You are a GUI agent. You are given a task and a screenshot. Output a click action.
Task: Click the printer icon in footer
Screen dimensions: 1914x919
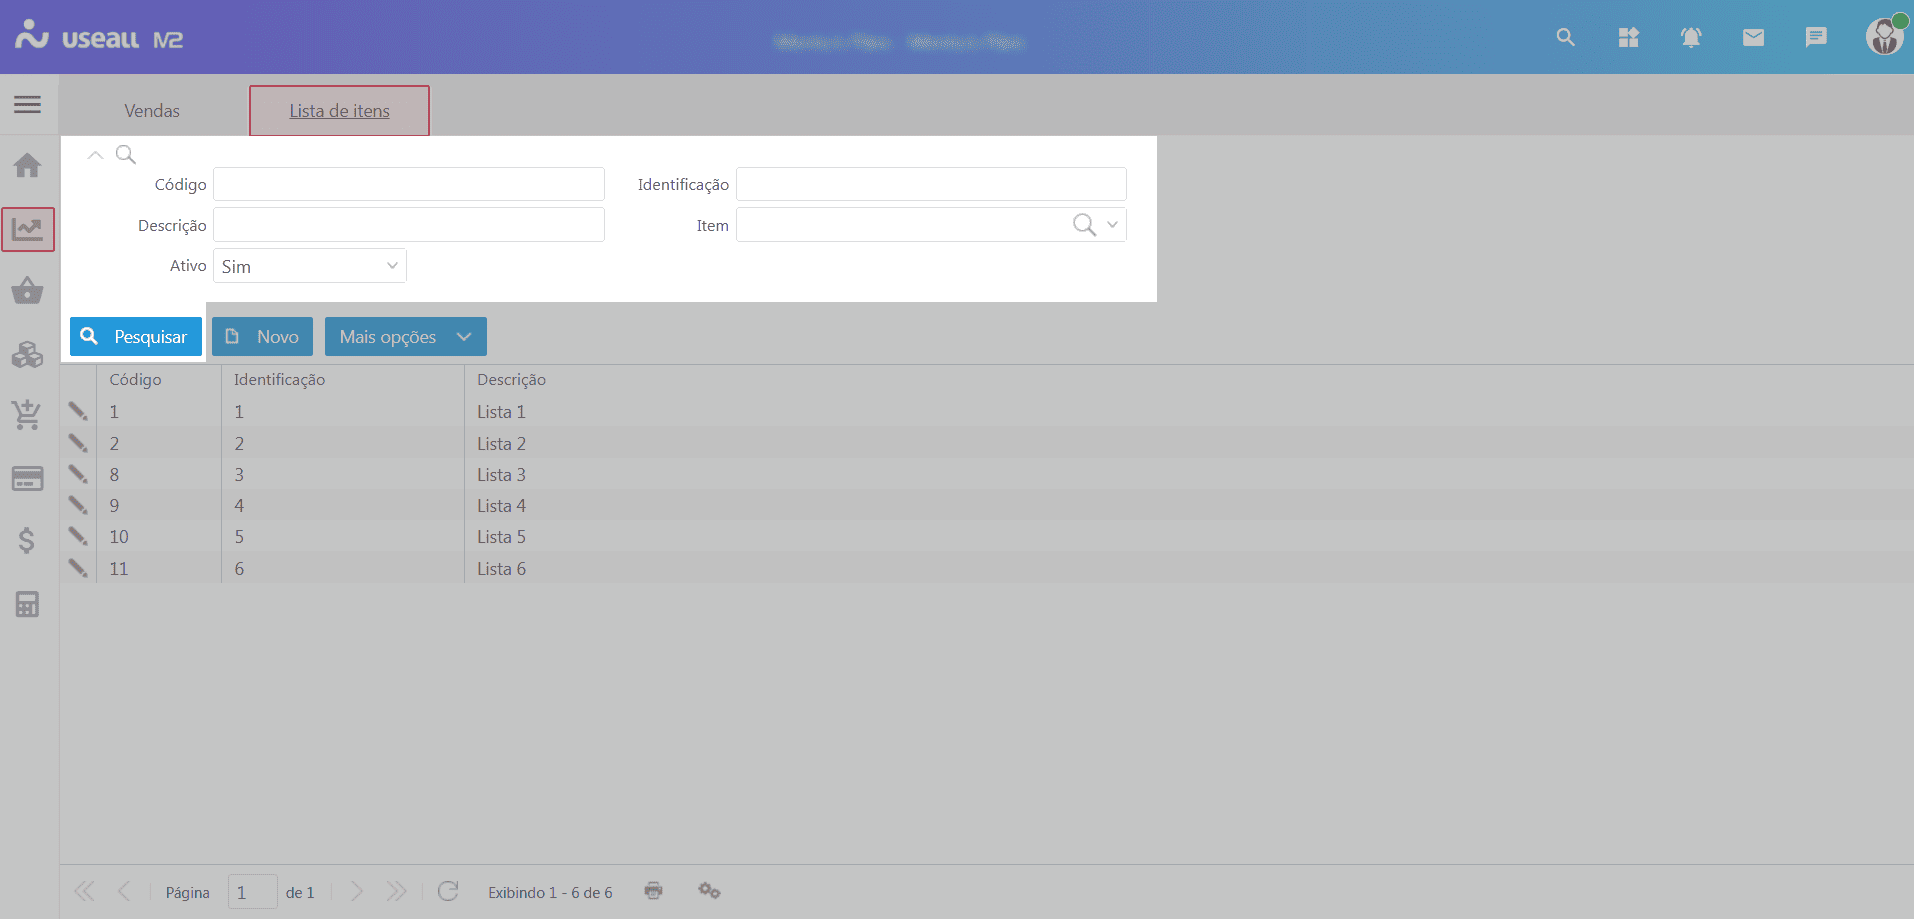click(x=653, y=891)
